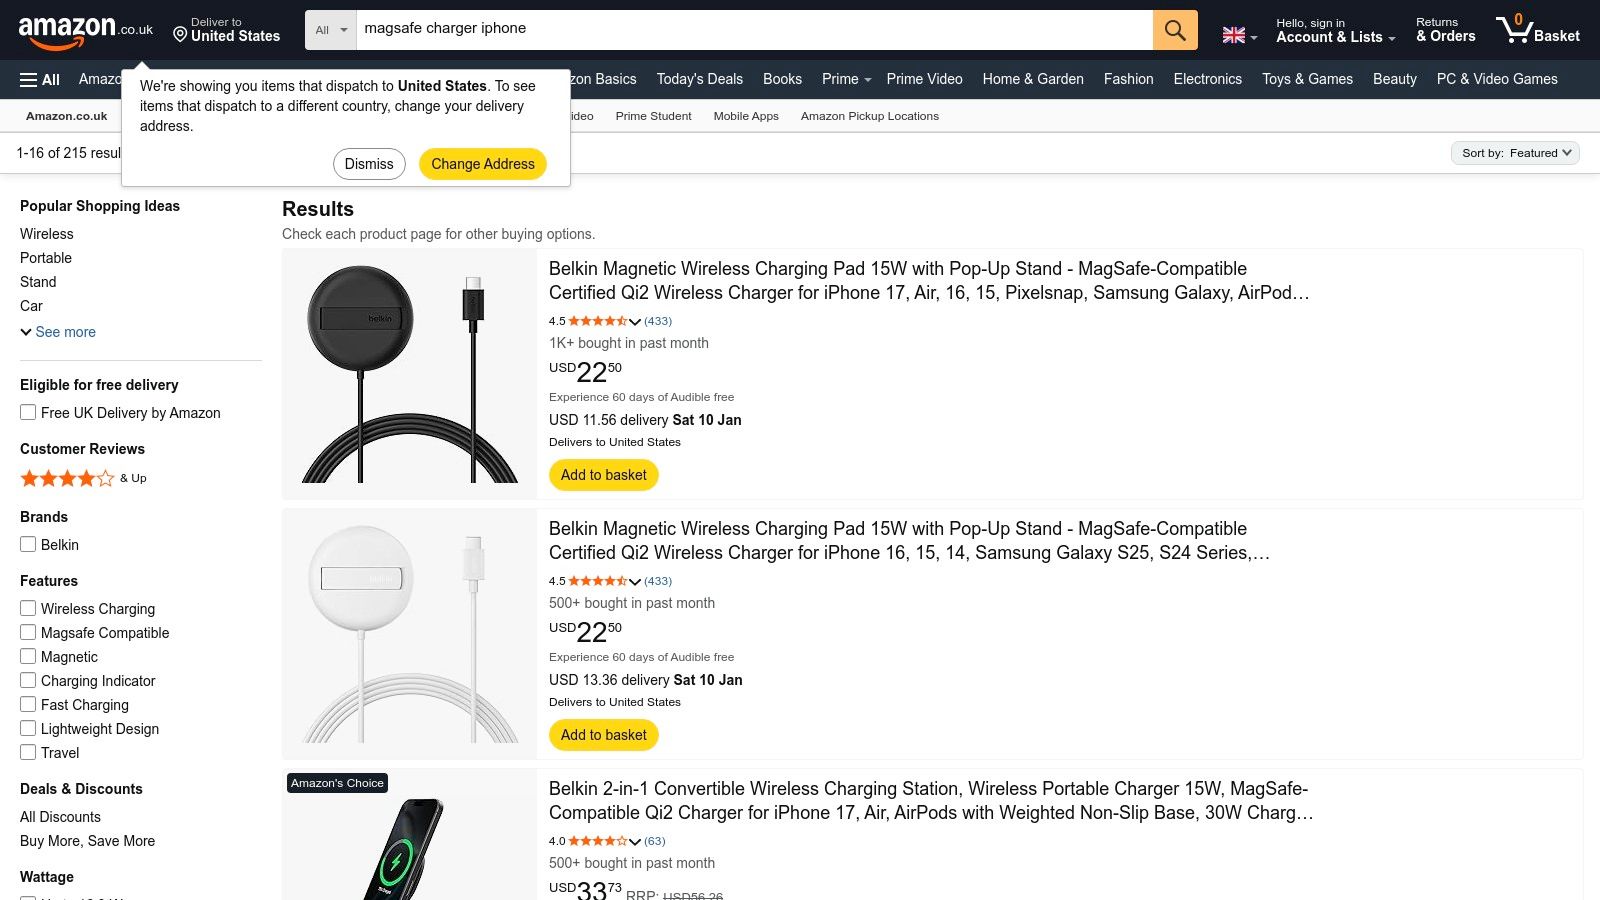Enable the Magsafe Compatible filter
The width and height of the screenshot is (1600, 900).
coord(27,632)
